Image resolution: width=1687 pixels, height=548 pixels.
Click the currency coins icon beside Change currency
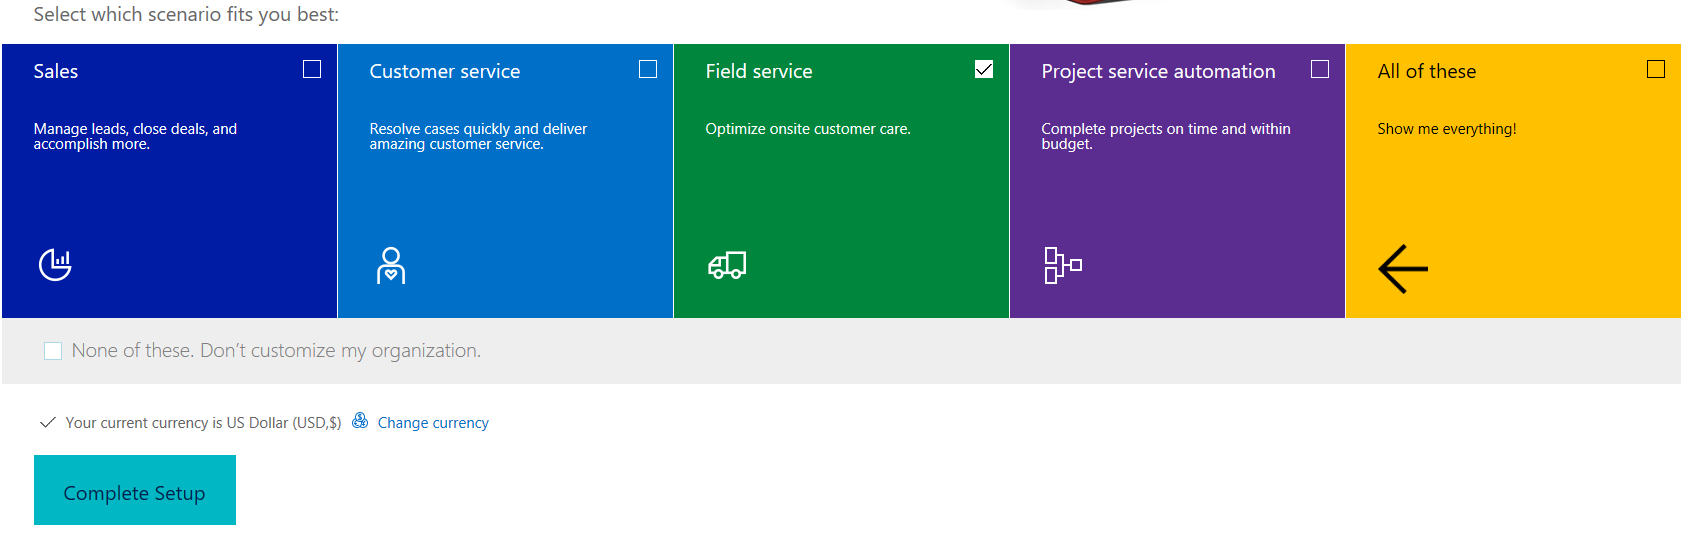pyautogui.click(x=360, y=421)
